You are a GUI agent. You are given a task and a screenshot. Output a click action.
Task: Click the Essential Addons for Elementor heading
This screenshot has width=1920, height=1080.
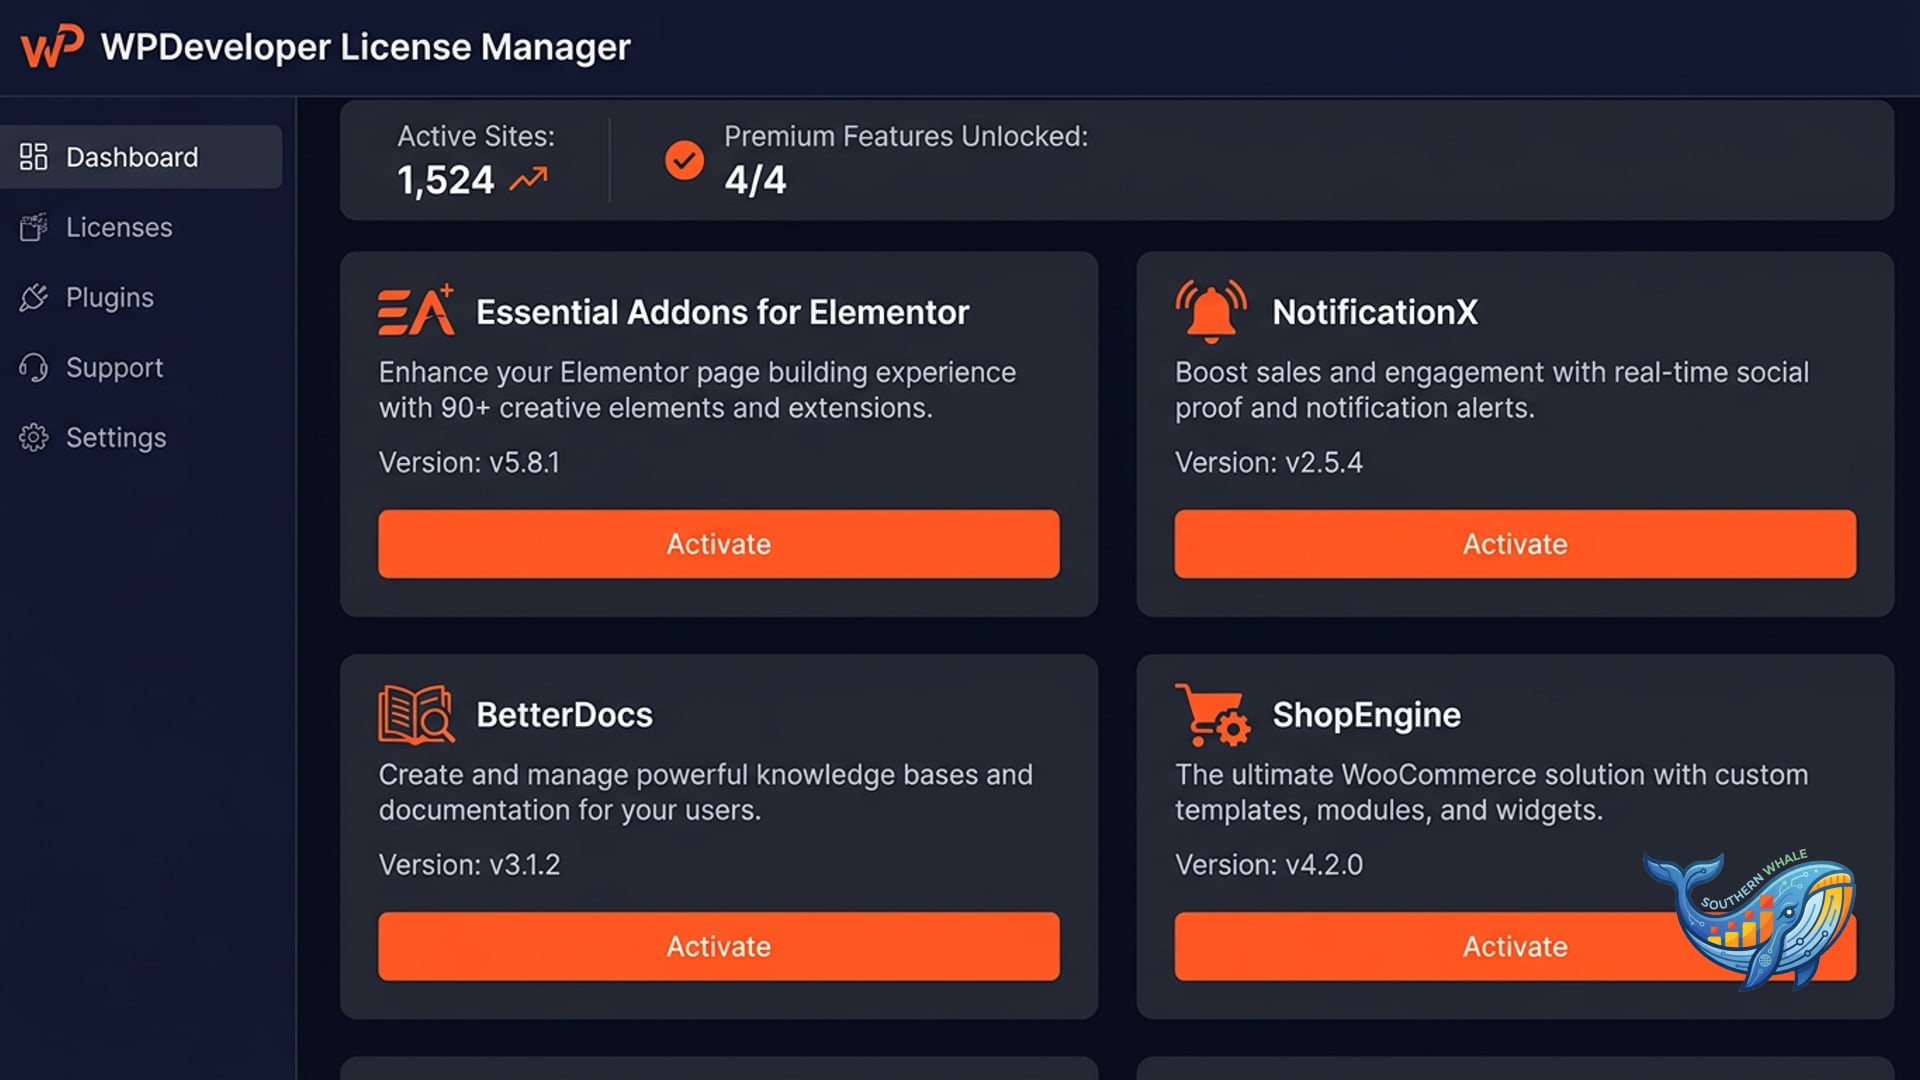point(722,312)
